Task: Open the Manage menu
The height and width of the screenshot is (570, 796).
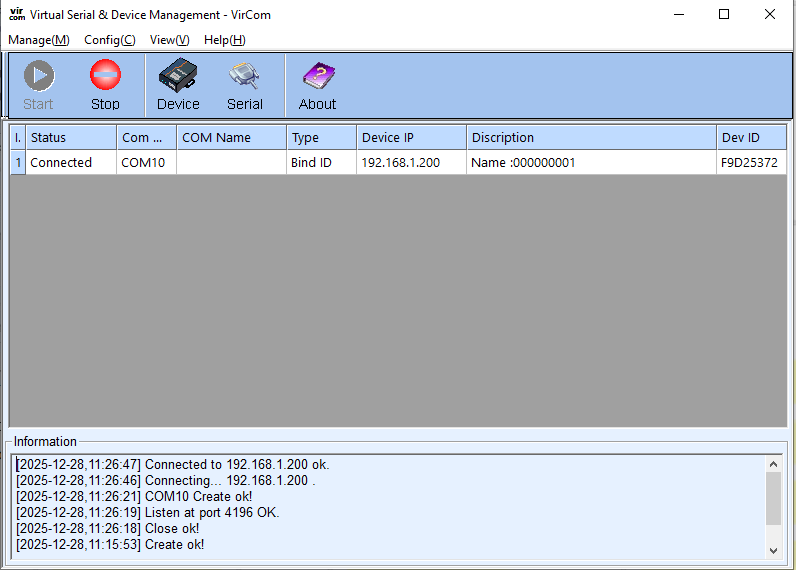Action: (x=39, y=40)
